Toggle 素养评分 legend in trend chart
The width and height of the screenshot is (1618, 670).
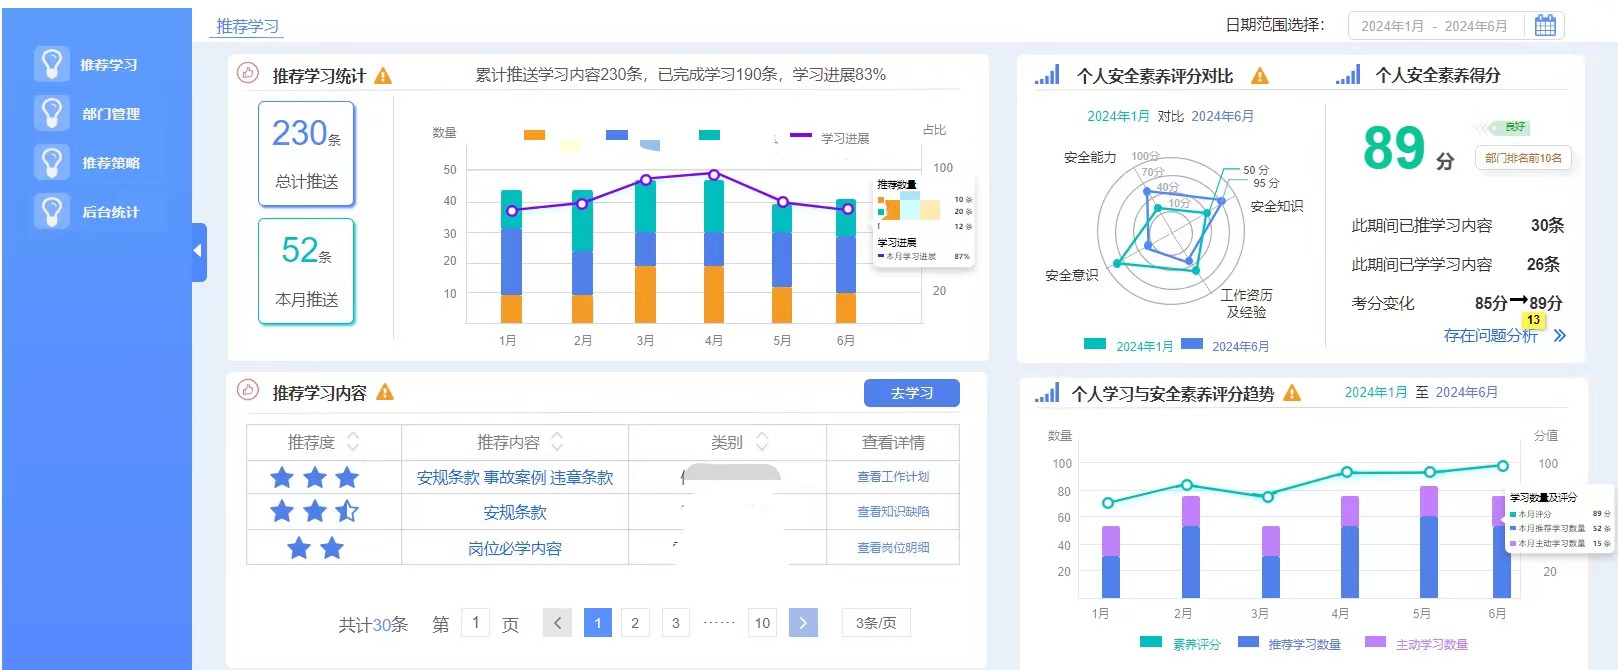pyautogui.click(x=1152, y=643)
